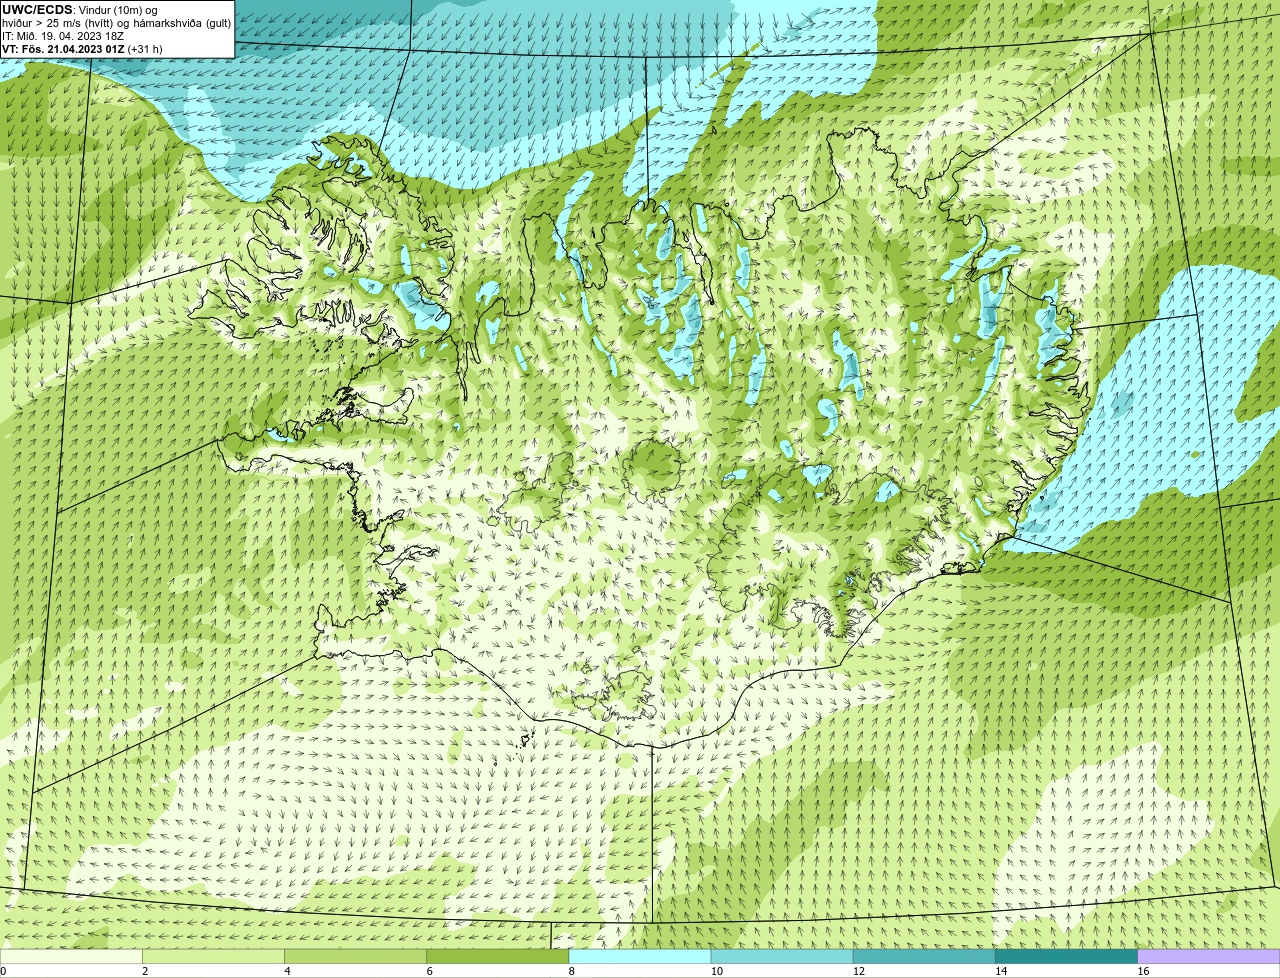Image resolution: width=1280 pixels, height=978 pixels.
Task: Click the '2' label under the color scale
Action: pos(145,971)
